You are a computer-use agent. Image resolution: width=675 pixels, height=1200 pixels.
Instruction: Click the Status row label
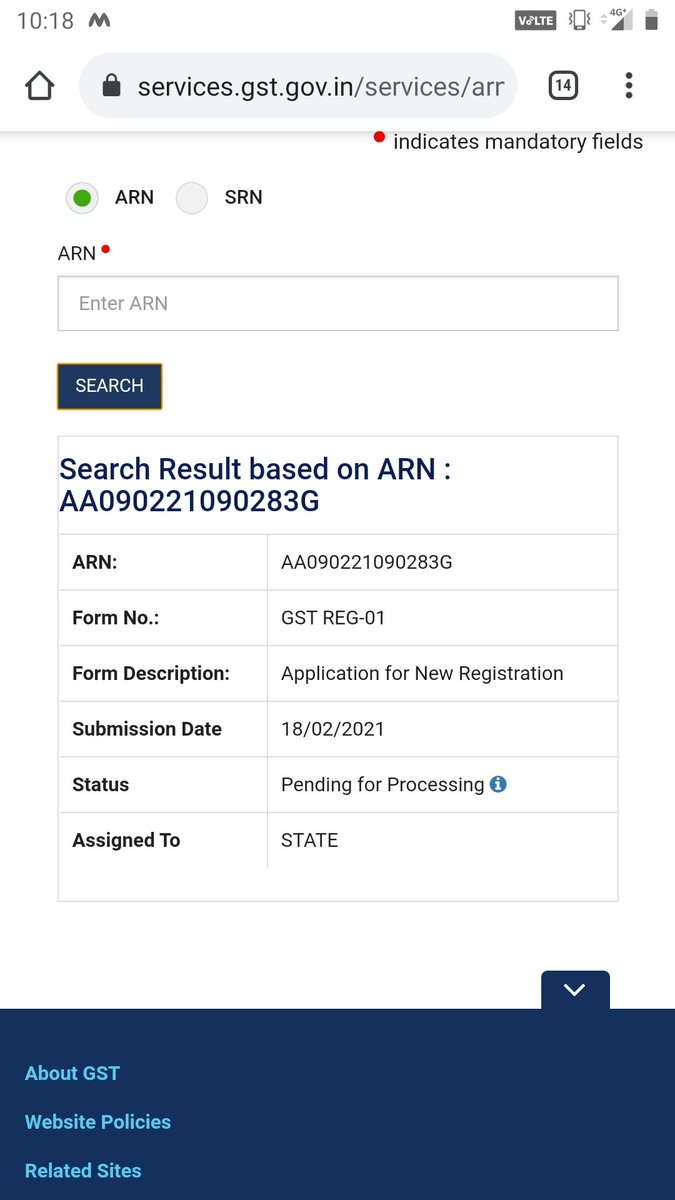click(101, 785)
